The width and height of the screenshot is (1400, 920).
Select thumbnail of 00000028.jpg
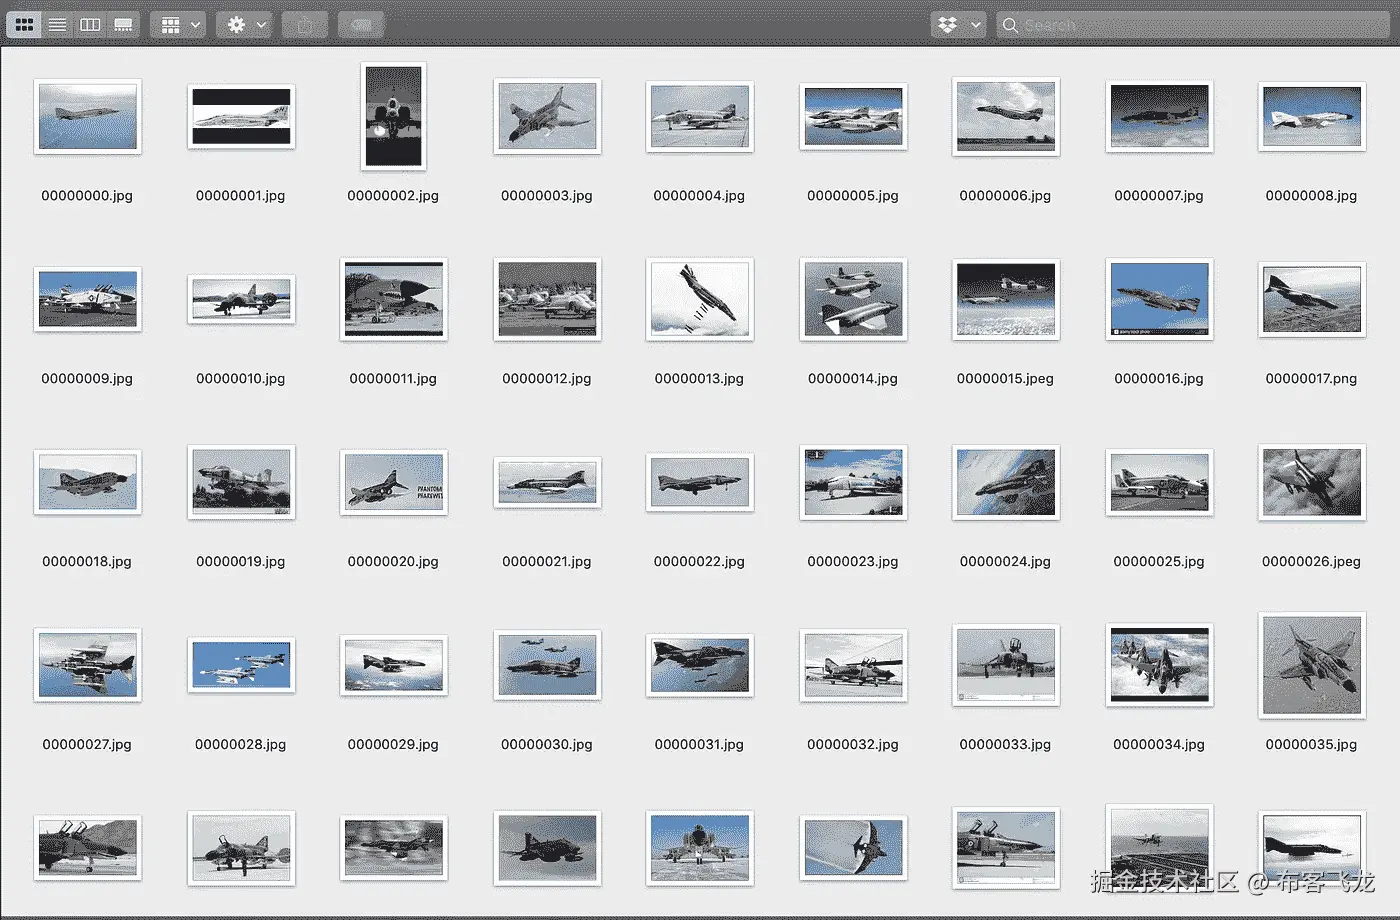(241, 665)
